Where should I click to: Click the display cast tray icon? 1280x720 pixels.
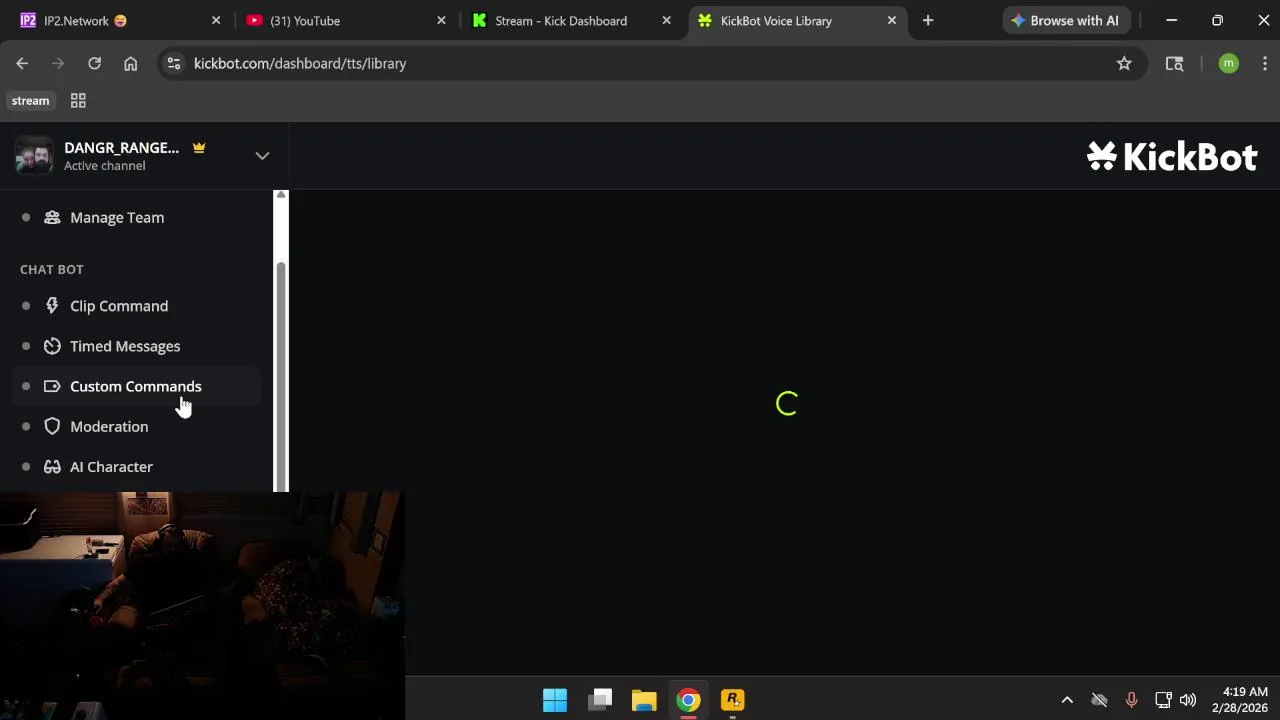tap(1162, 700)
